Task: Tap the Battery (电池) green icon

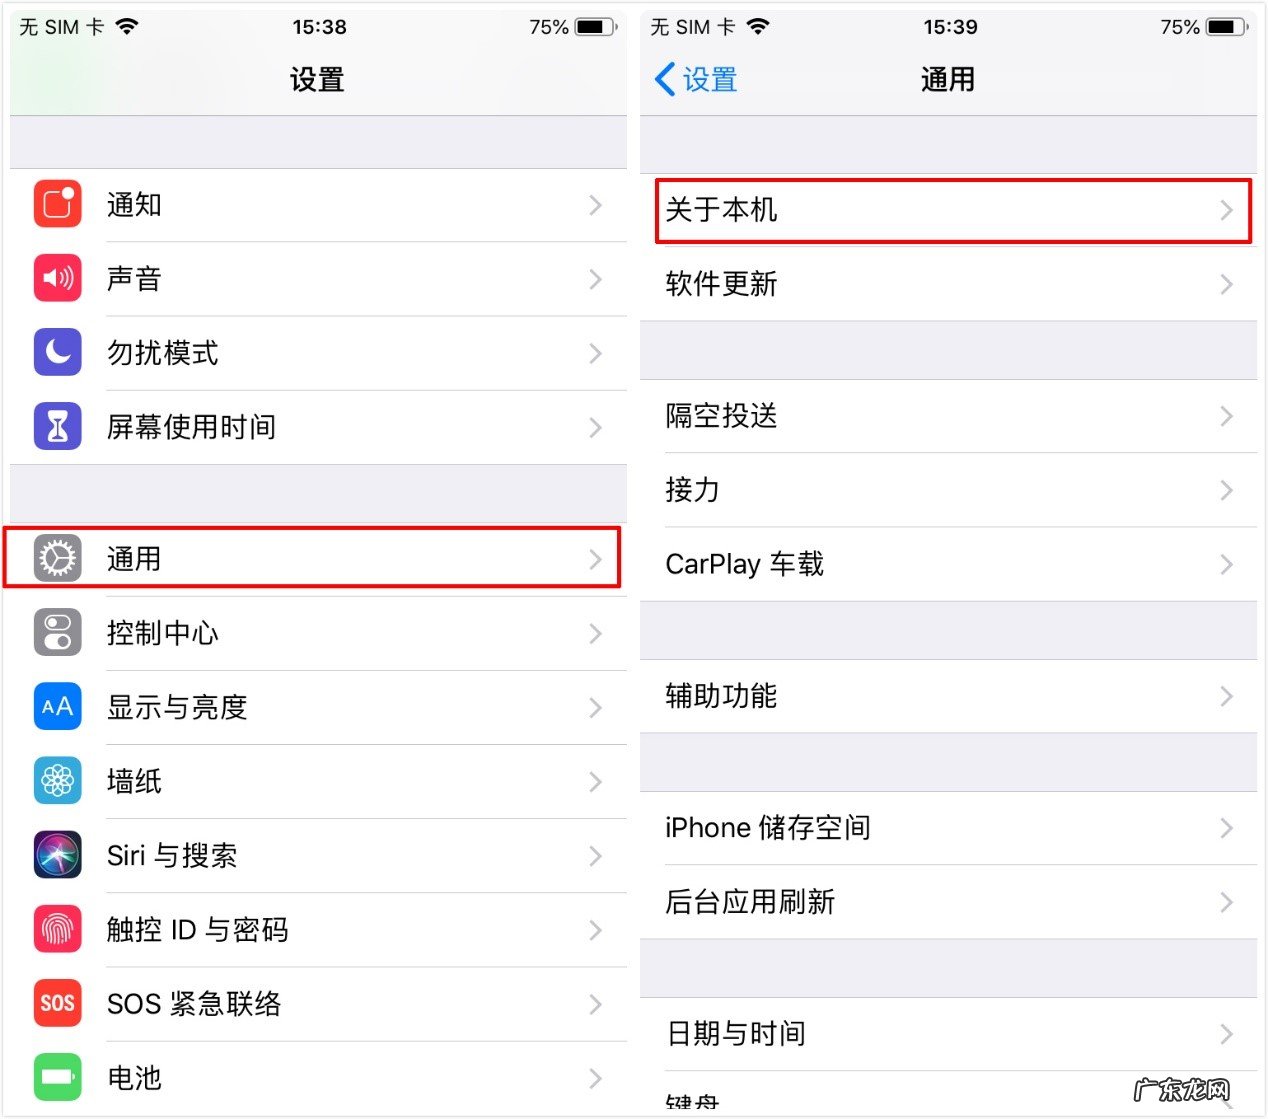Action: [x=57, y=1078]
